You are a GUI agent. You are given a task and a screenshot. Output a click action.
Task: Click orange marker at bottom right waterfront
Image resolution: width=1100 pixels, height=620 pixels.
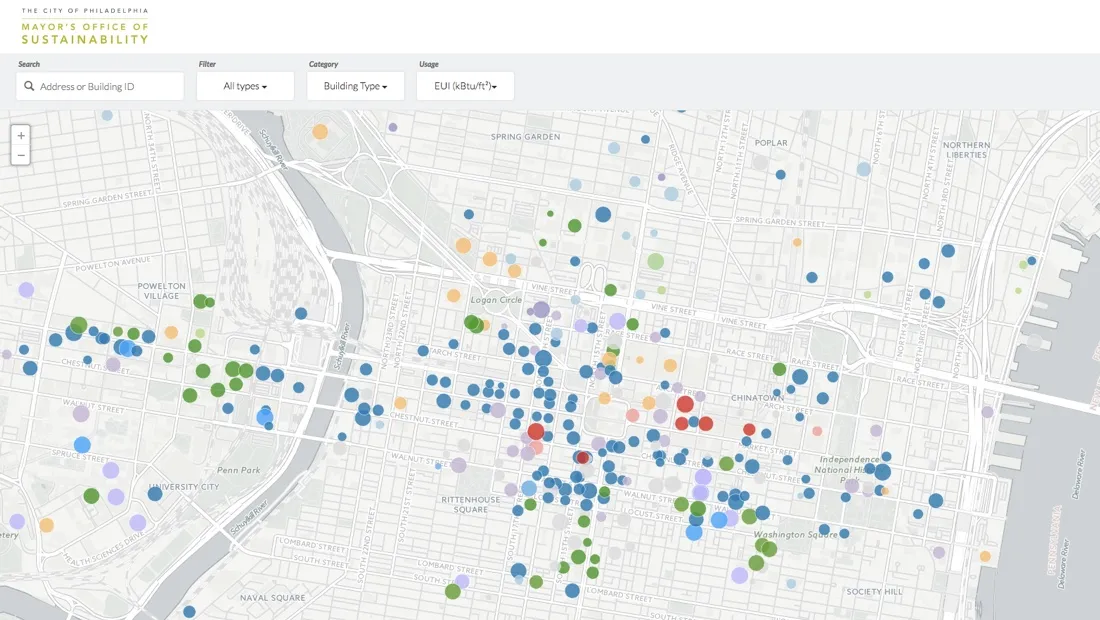(x=985, y=556)
